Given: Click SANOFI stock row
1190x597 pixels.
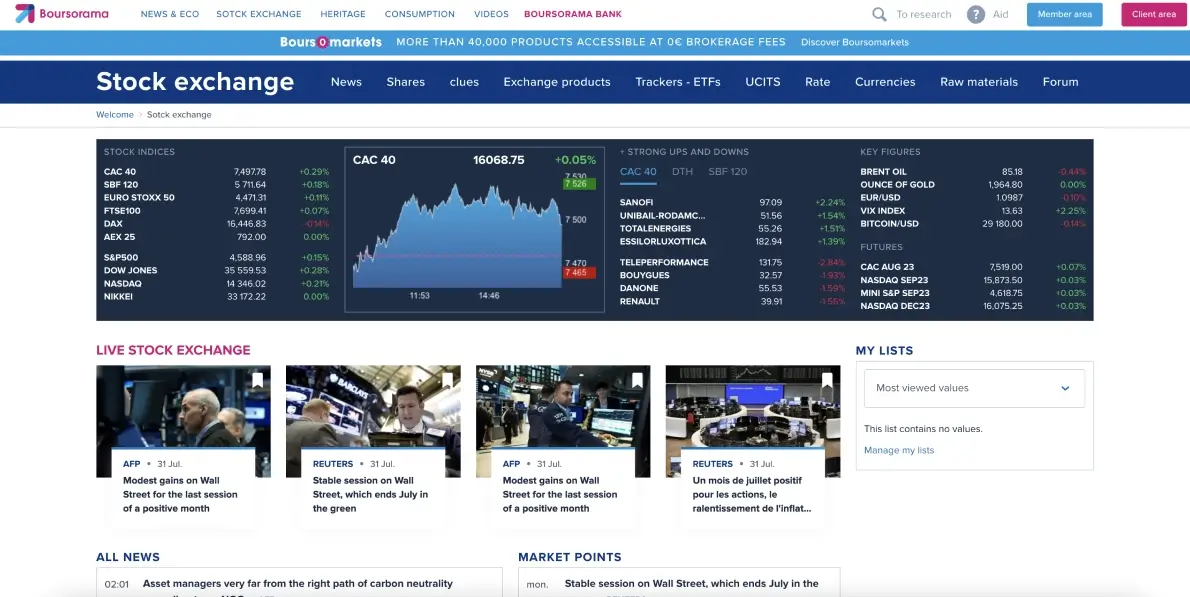Looking at the screenshot, I should point(732,203).
